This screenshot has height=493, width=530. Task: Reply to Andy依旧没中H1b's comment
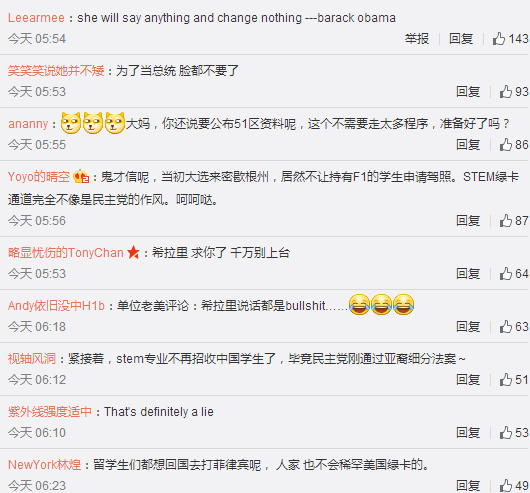[x=468, y=327]
